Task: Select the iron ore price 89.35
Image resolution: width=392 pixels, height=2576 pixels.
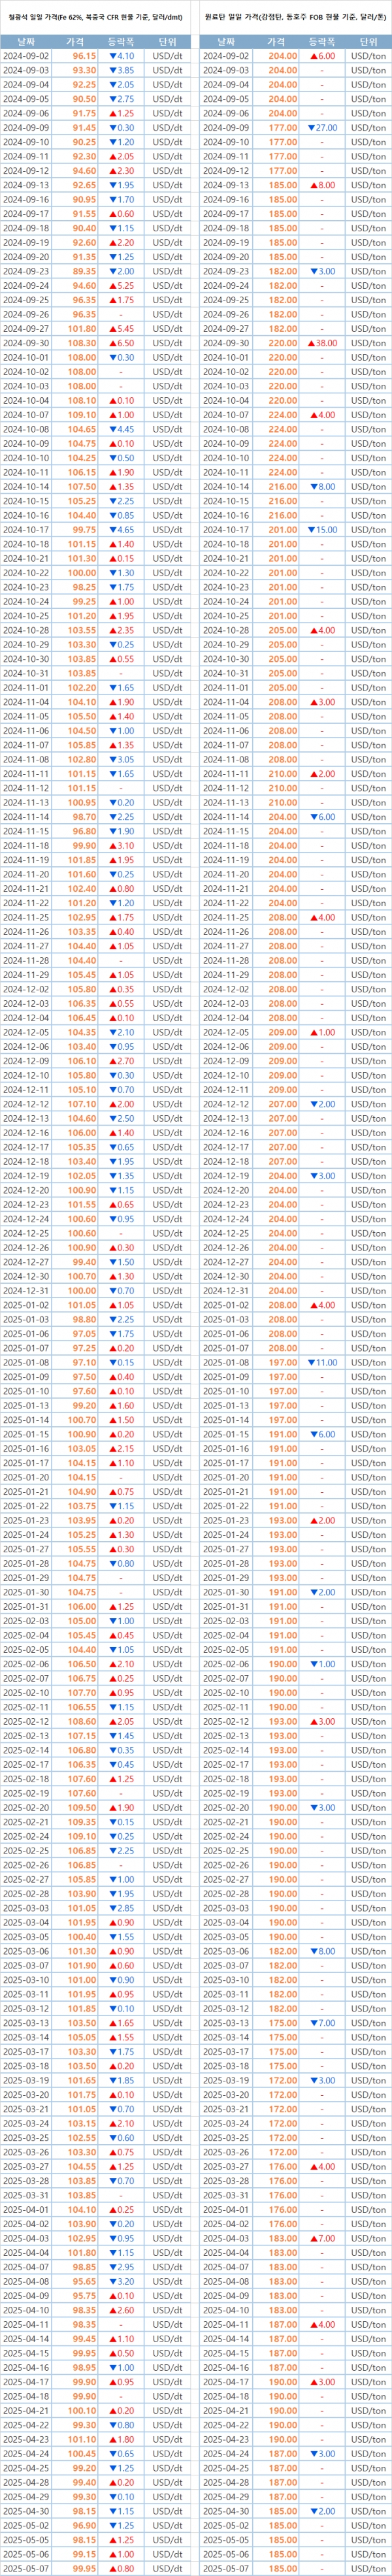Action: coord(84,272)
